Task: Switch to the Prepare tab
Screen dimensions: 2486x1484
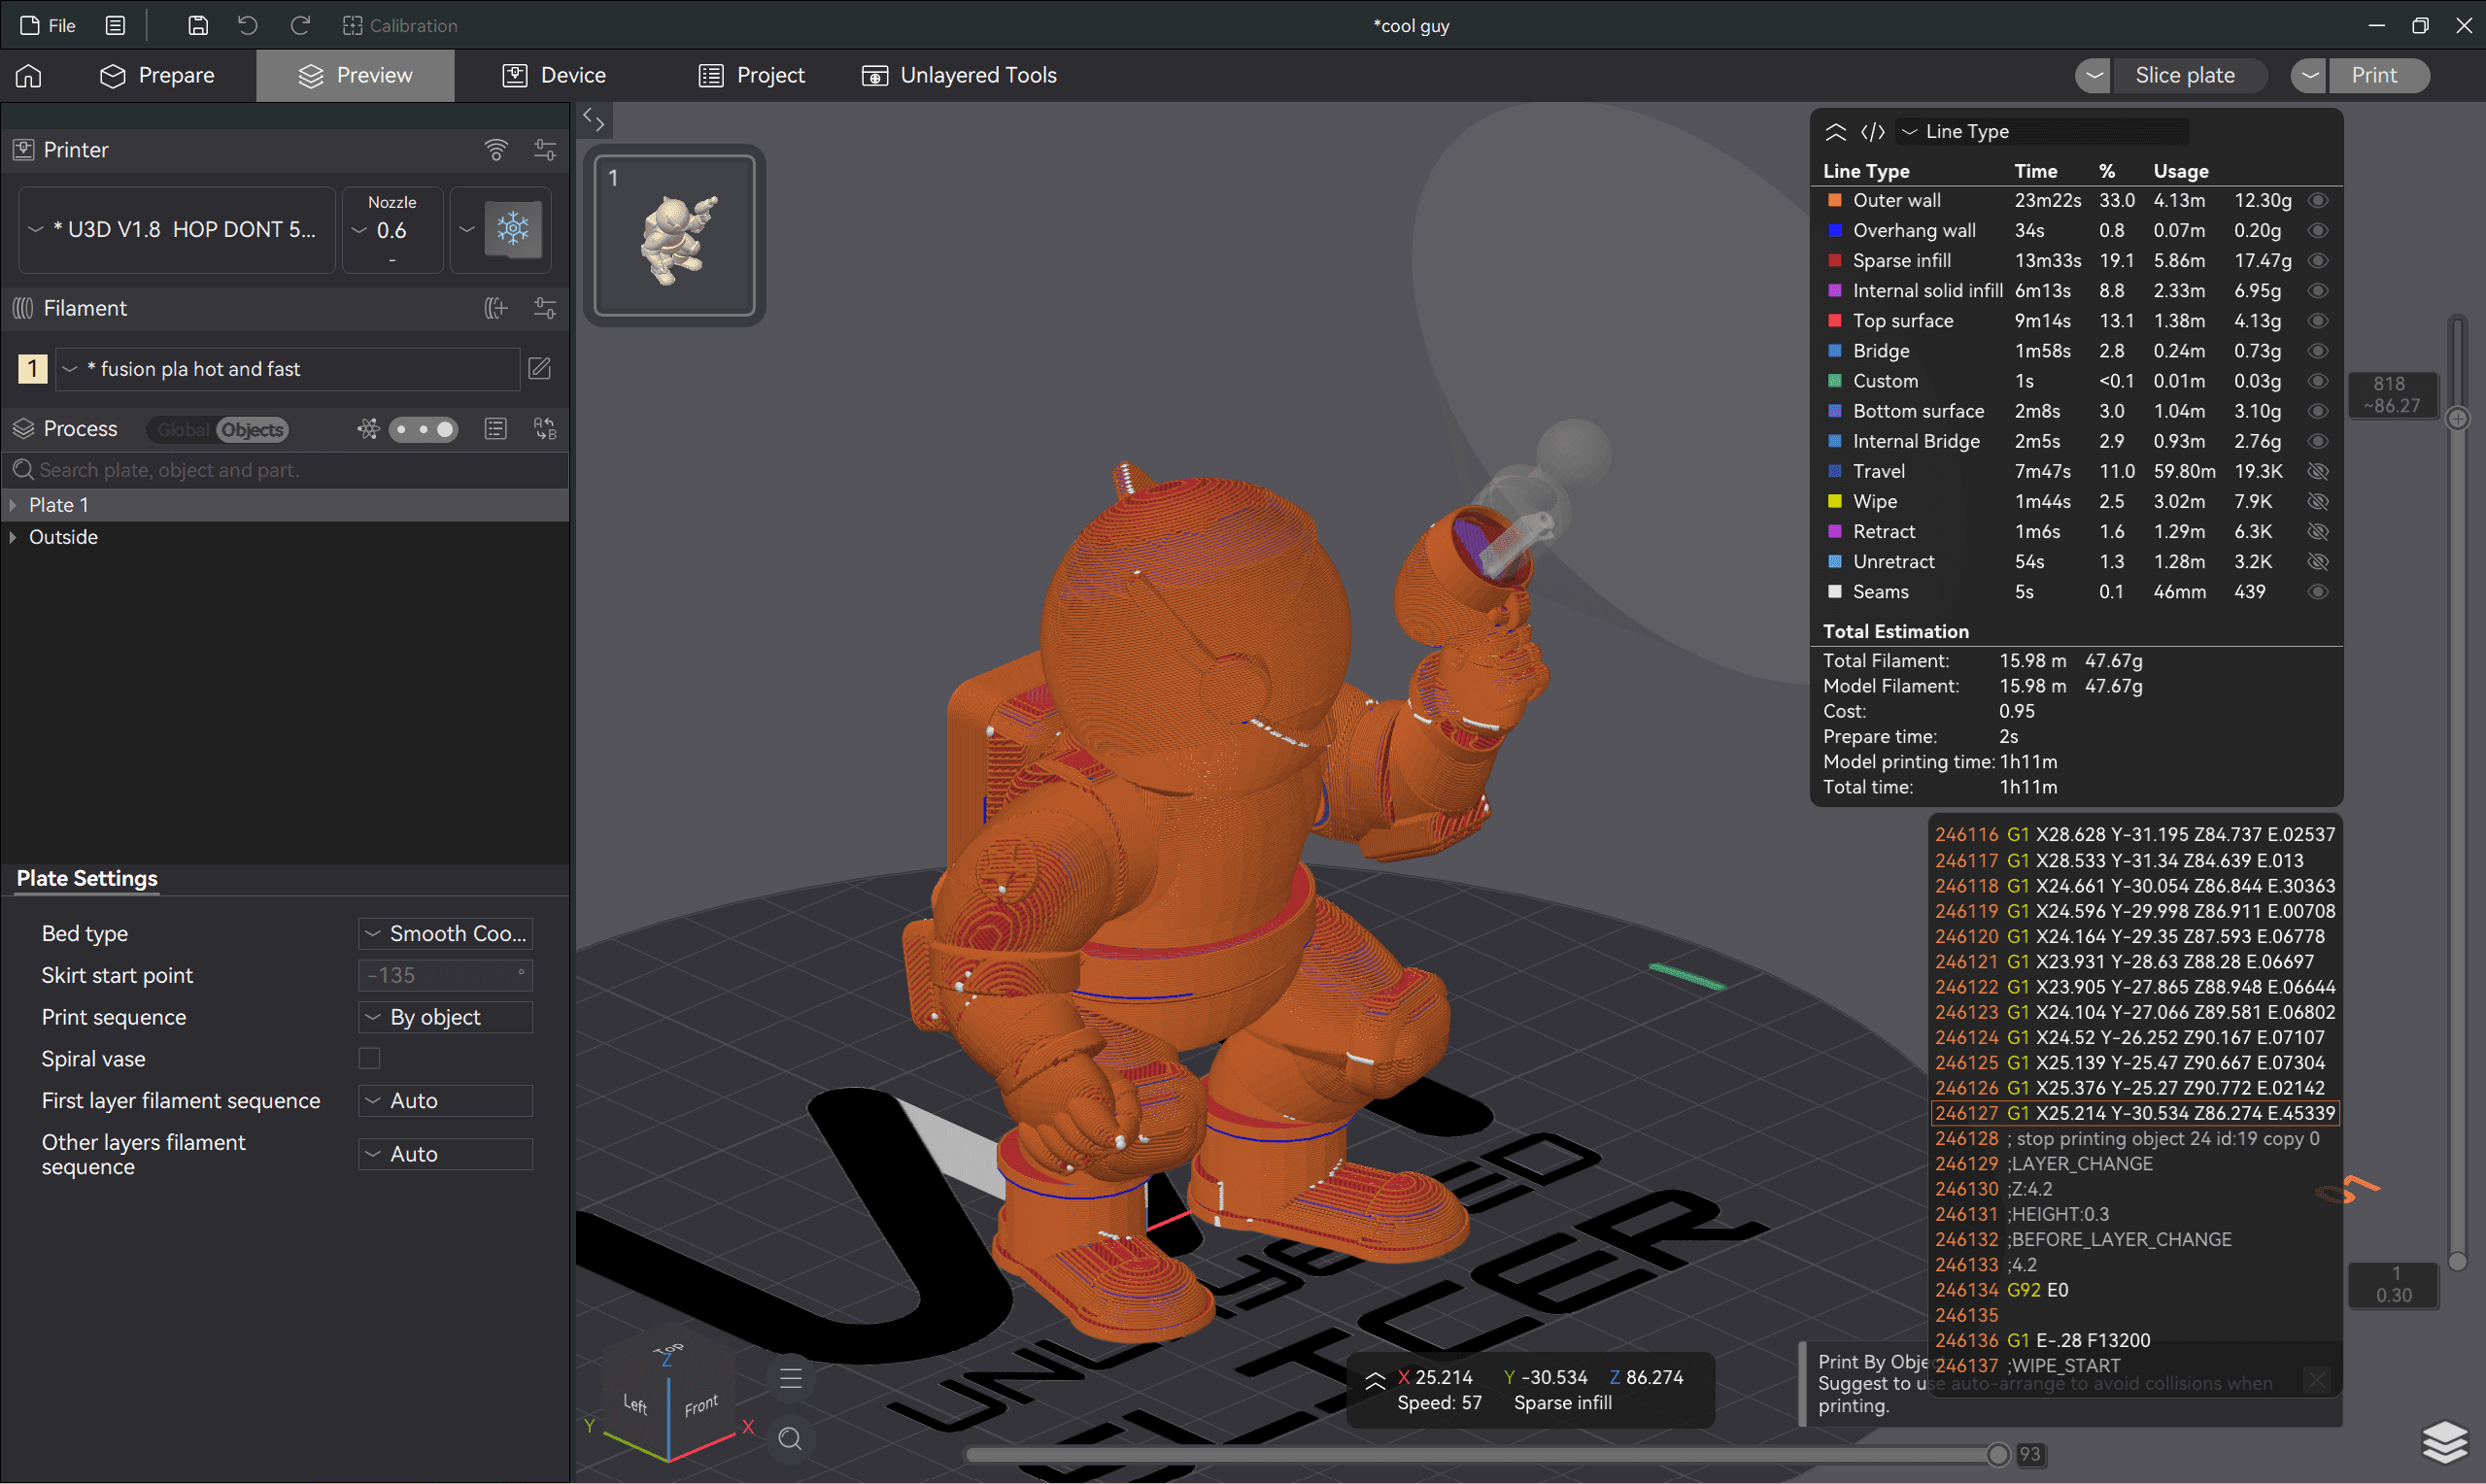Action: (x=157, y=76)
